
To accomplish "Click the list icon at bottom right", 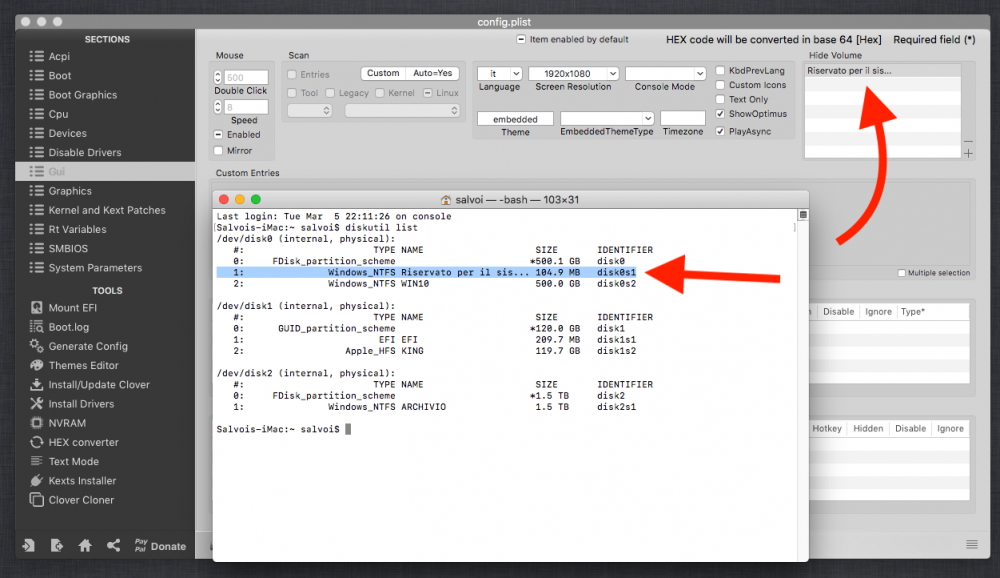I will (972, 544).
